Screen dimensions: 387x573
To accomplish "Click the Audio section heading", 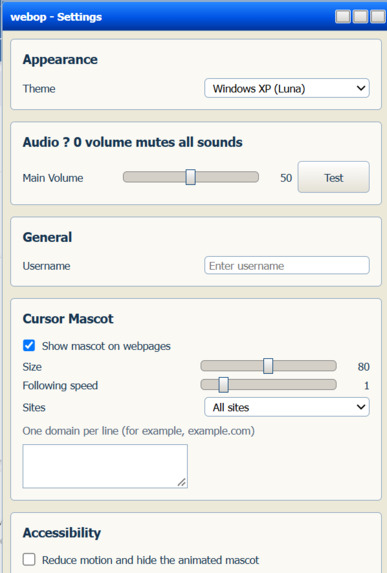I will point(132,142).
